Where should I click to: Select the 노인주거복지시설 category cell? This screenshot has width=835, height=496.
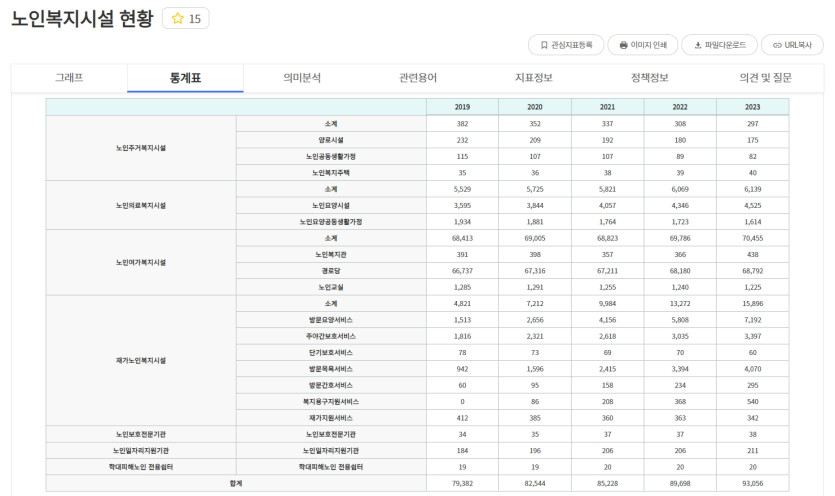(x=141, y=148)
